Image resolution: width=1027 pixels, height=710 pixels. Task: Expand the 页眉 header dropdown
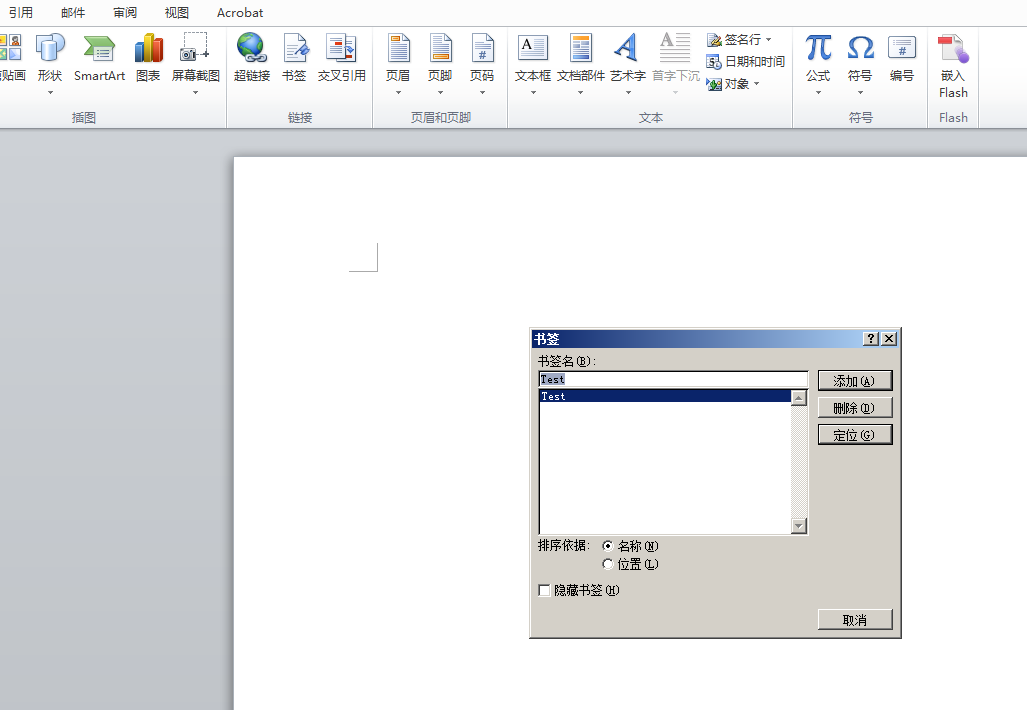click(398, 93)
